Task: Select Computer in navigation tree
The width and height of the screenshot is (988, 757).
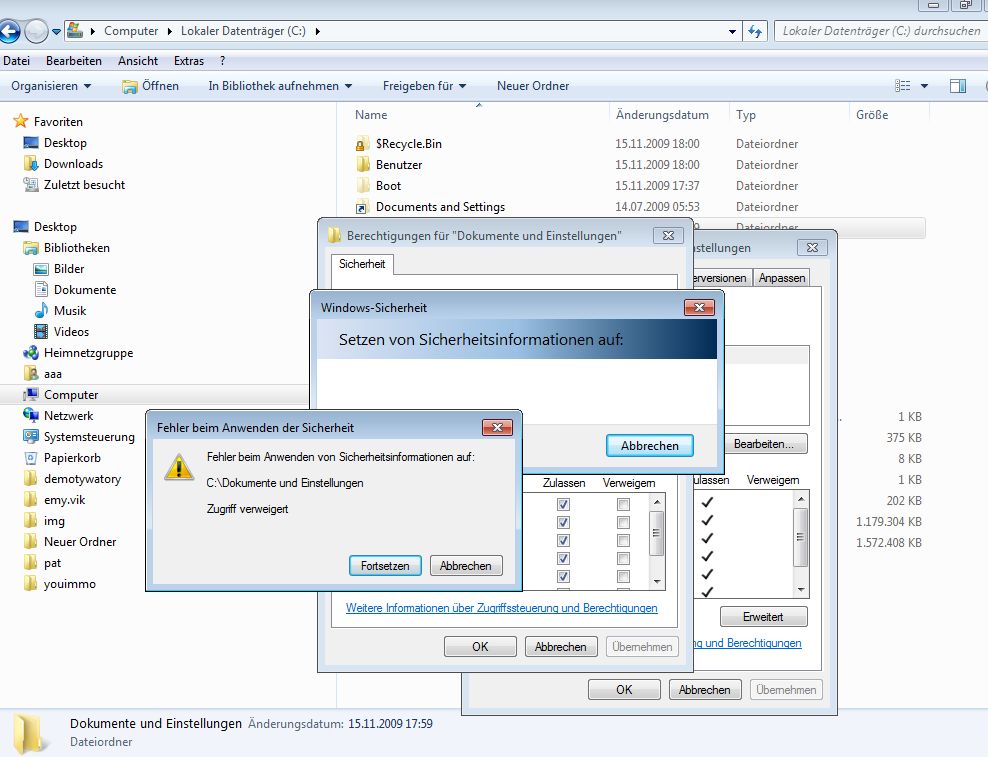Action: coord(71,395)
